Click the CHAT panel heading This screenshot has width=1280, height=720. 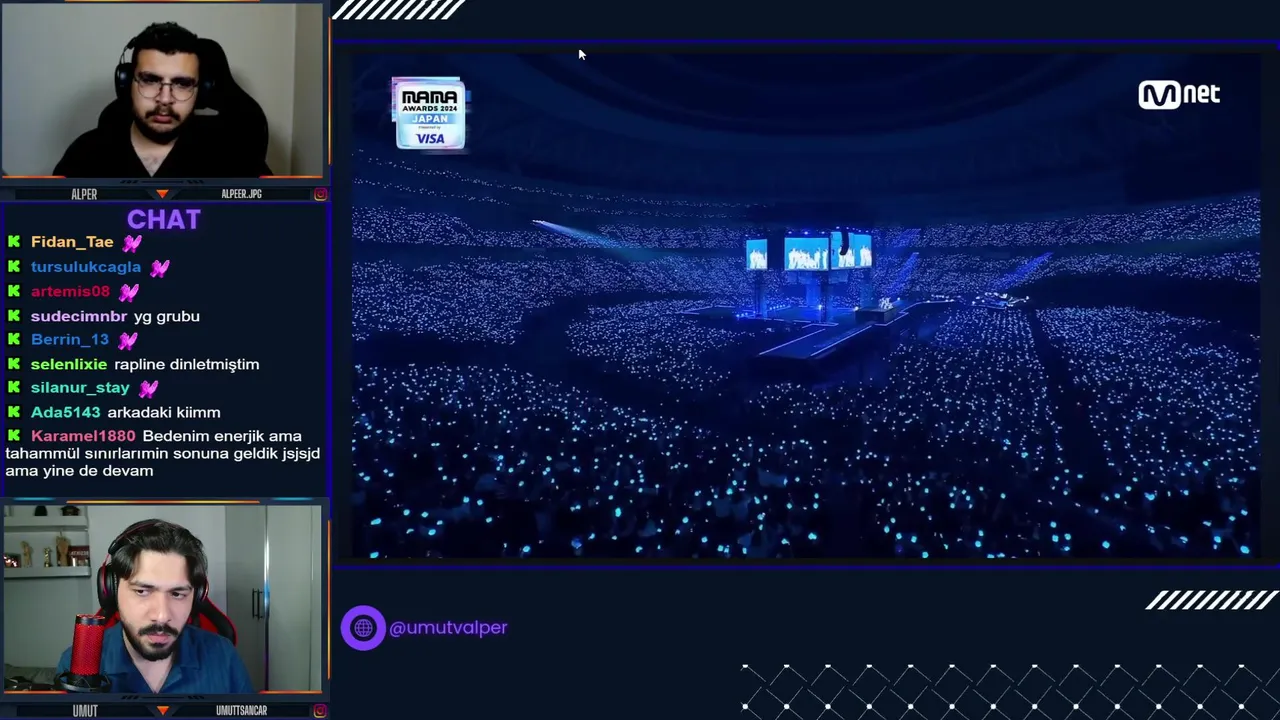[x=164, y=220]
